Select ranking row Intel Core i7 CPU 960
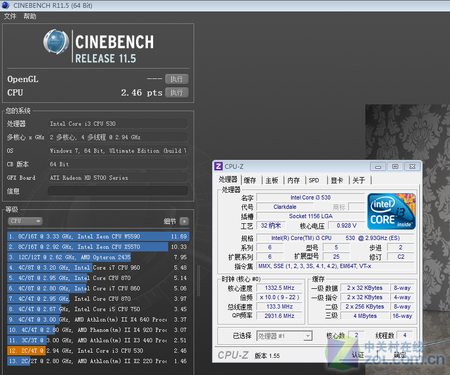 coord(98,267)
